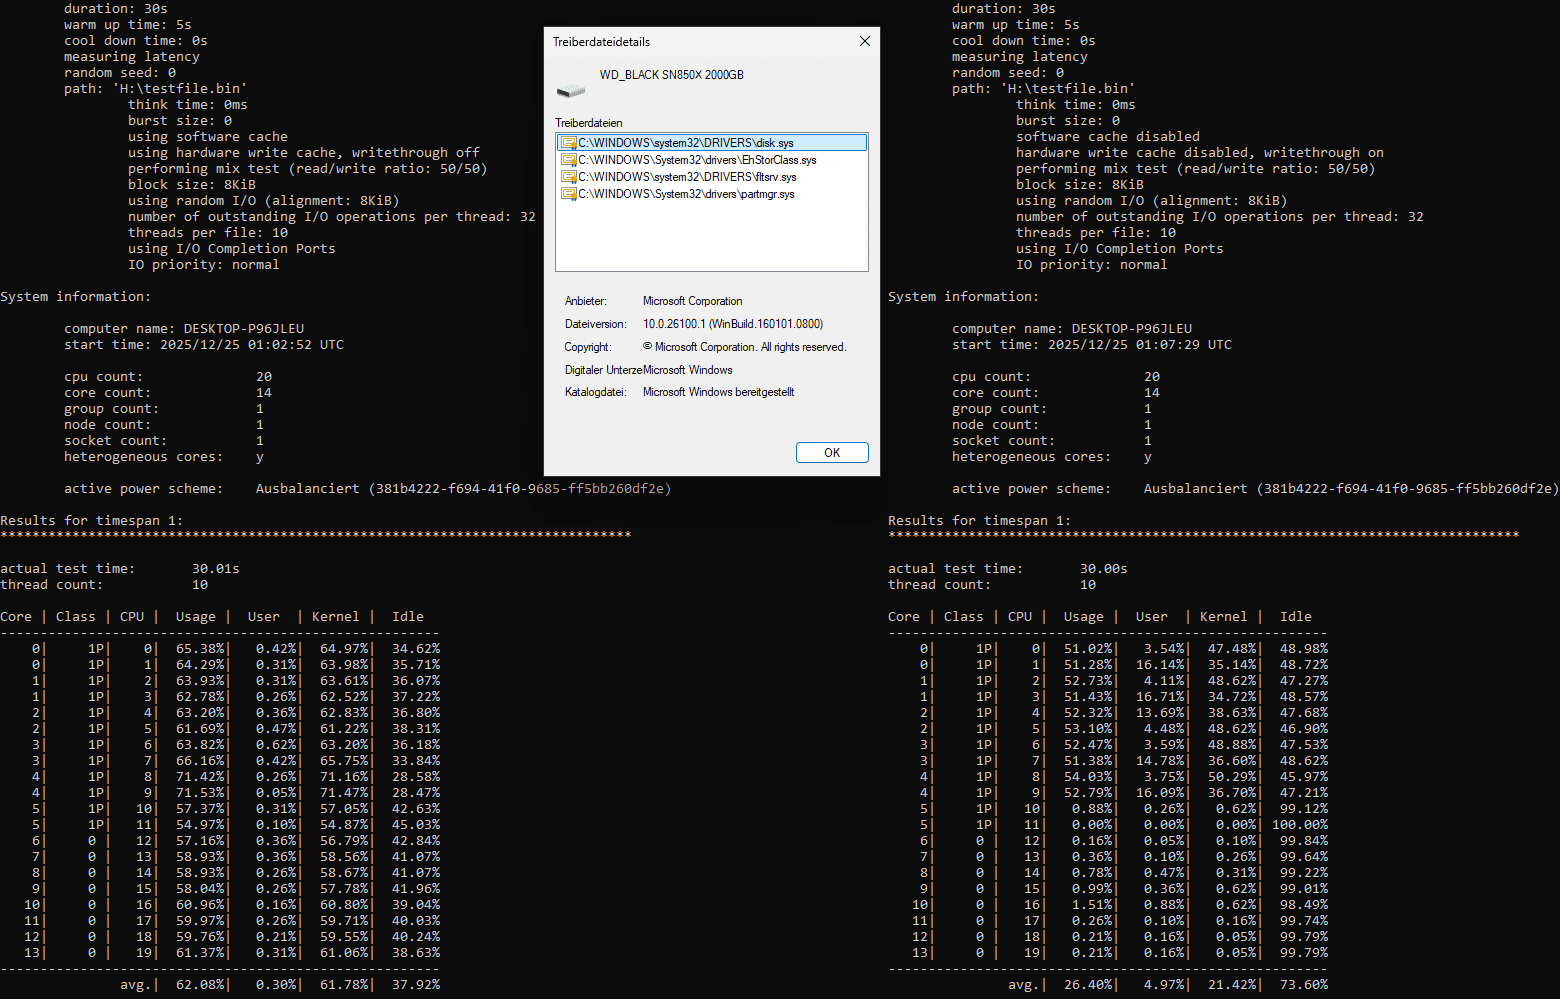The image size is (1560, 999).
Task: Click right terminal idle value 100.00%
Action: 1300,825
